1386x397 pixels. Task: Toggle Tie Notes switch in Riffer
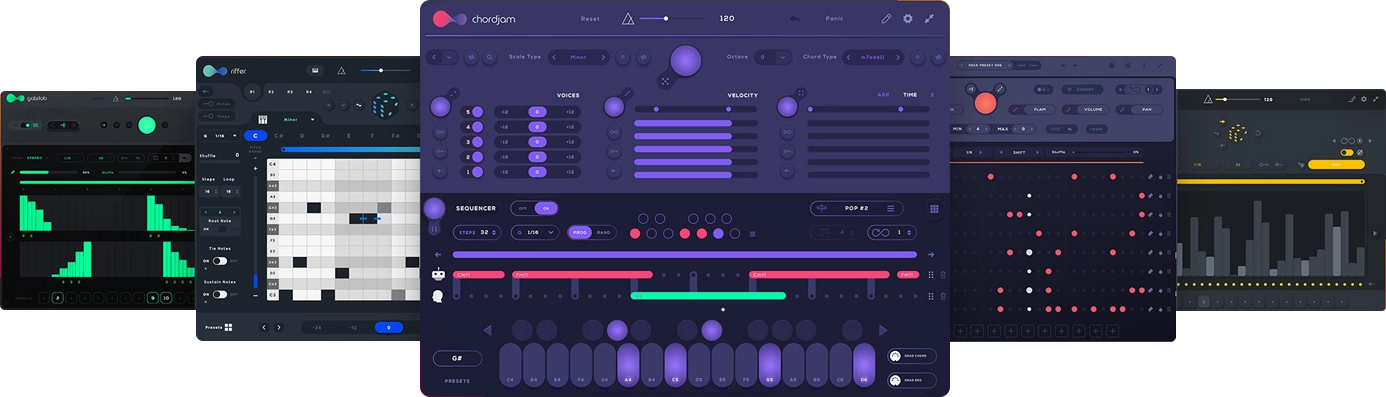click(219, 261)
